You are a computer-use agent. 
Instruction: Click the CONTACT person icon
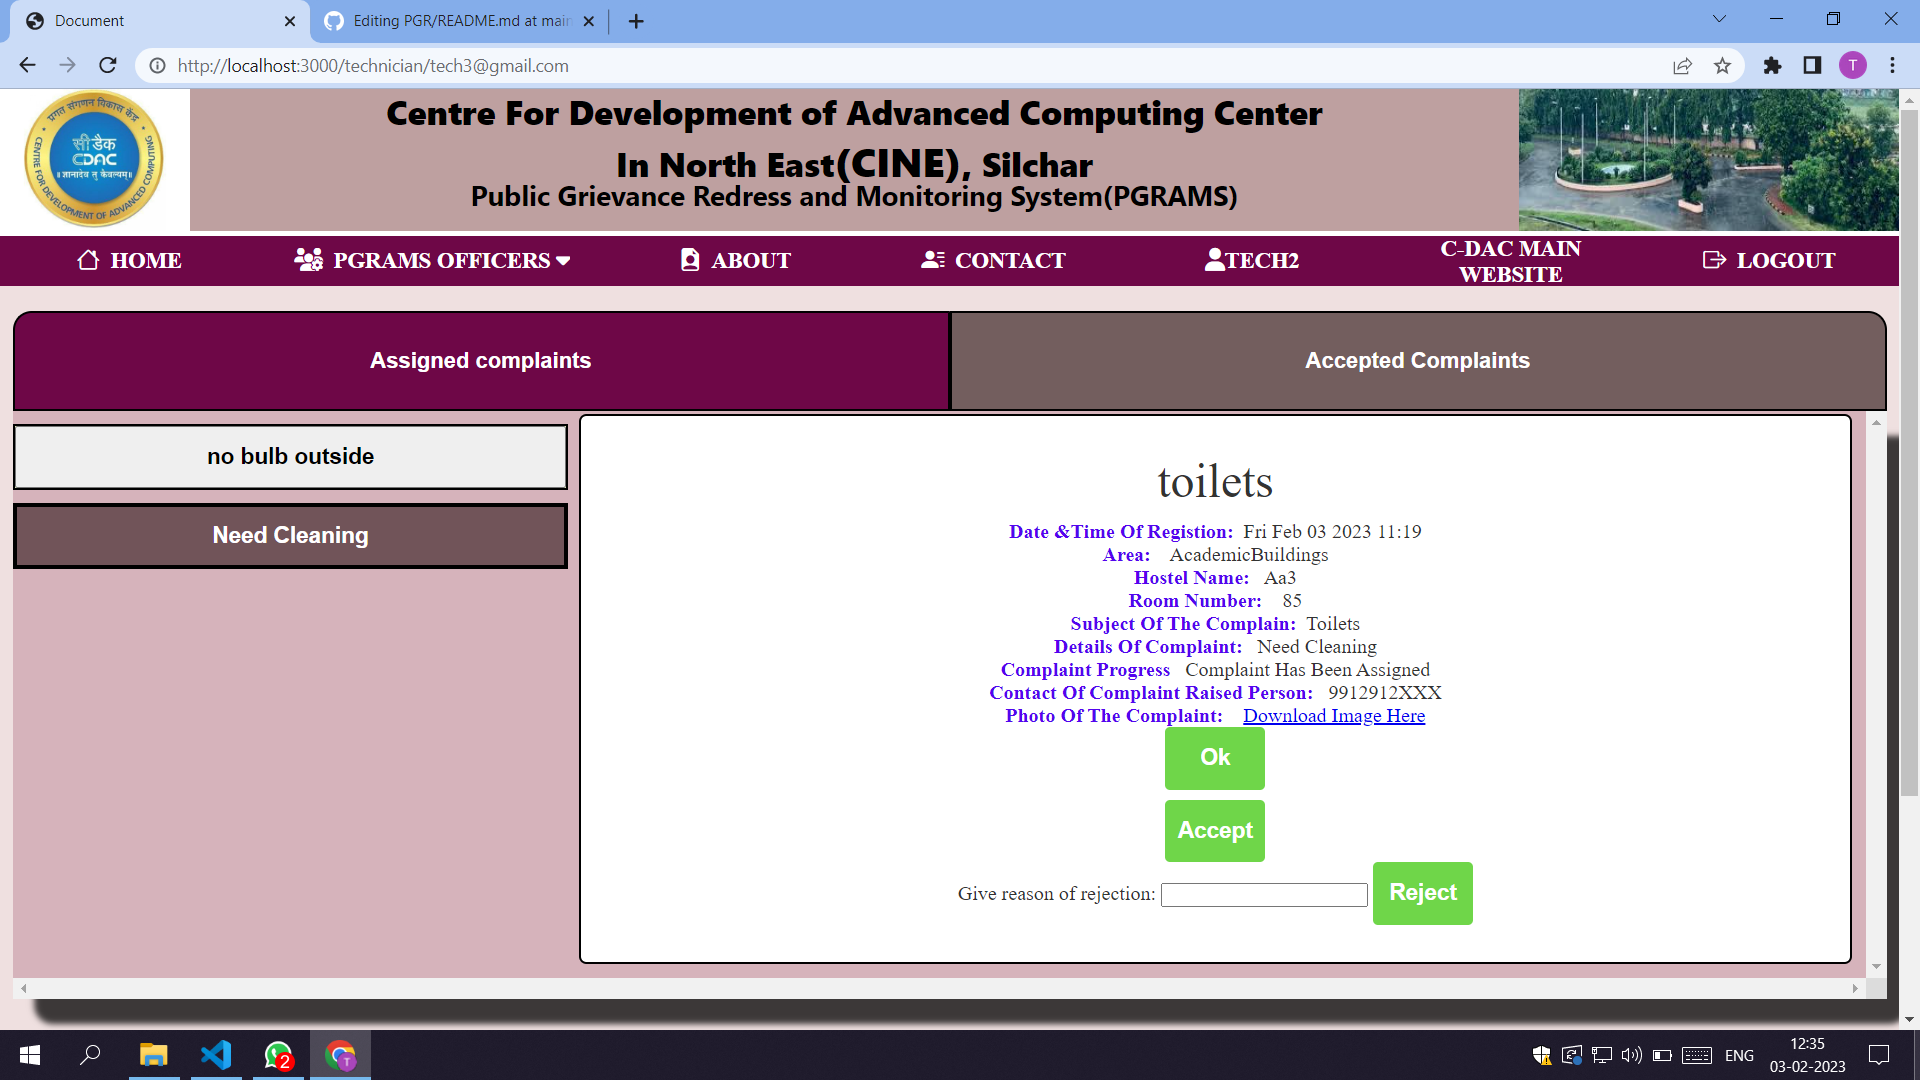pos(932,260)
